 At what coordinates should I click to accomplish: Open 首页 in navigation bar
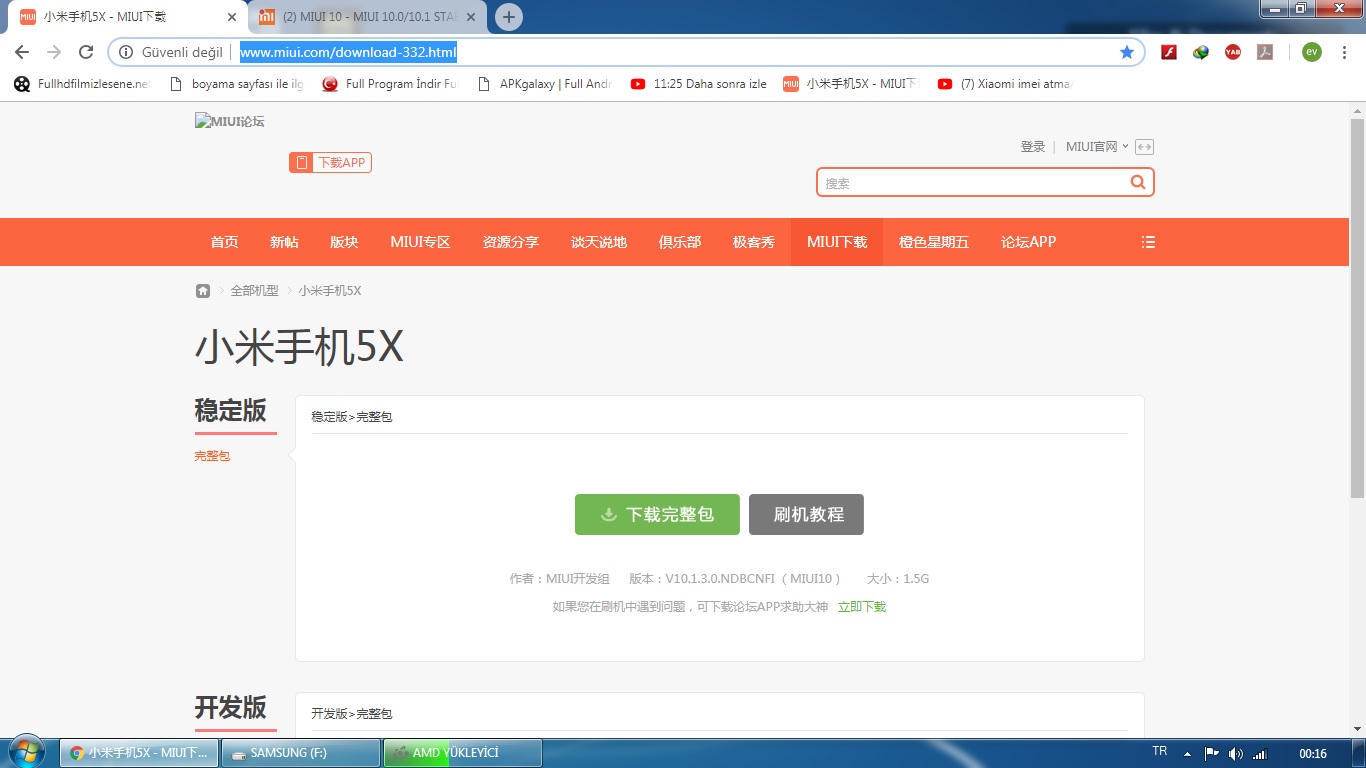[x=224, y=242]
